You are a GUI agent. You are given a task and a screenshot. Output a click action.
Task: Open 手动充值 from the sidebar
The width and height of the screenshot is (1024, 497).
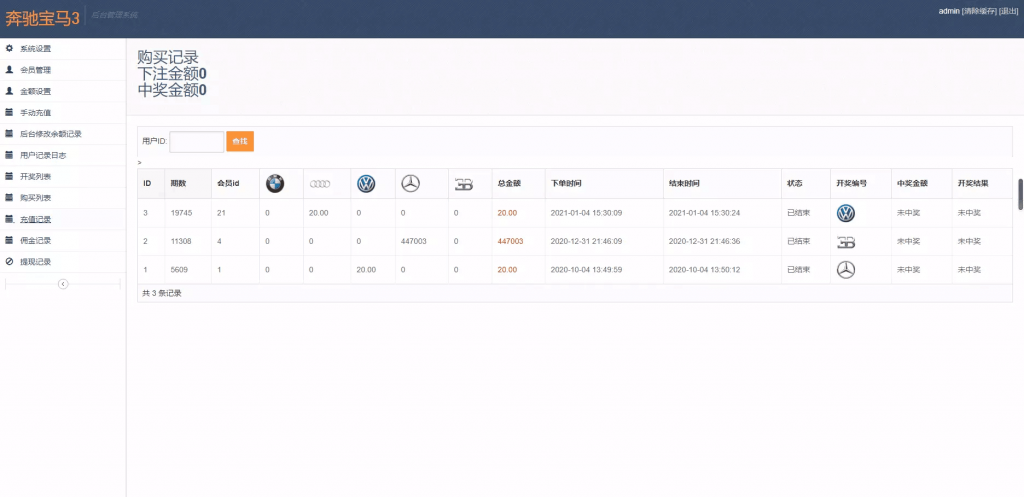click(x=35, y=113)
